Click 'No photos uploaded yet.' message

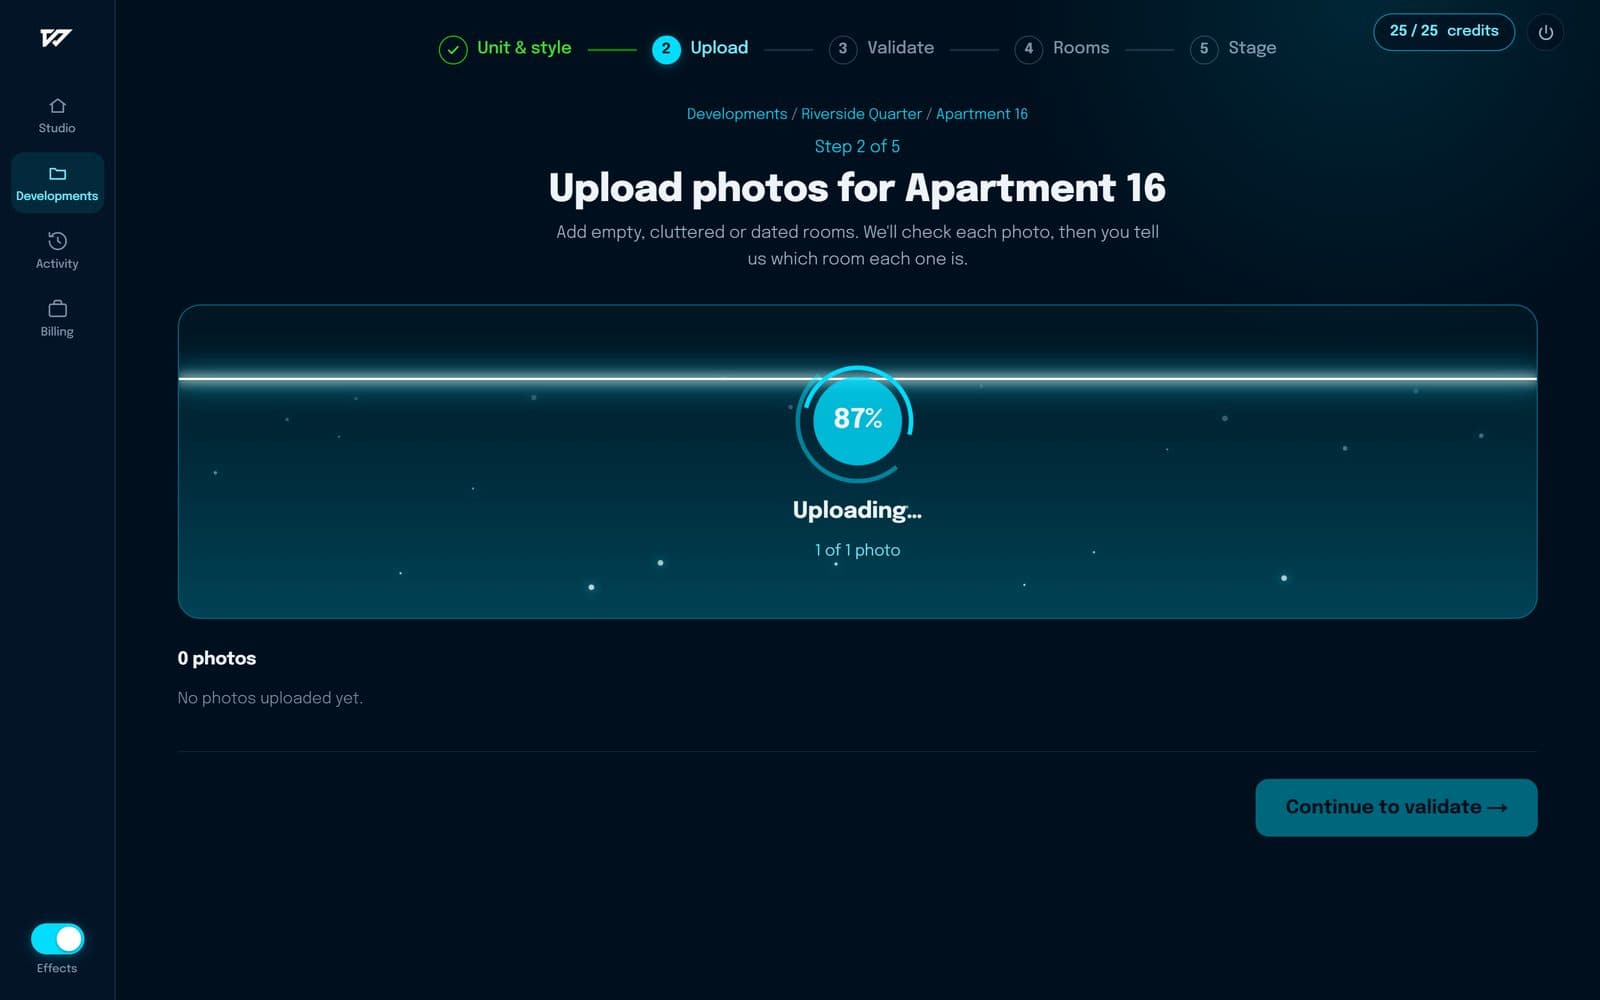click(x=270, y=698)
